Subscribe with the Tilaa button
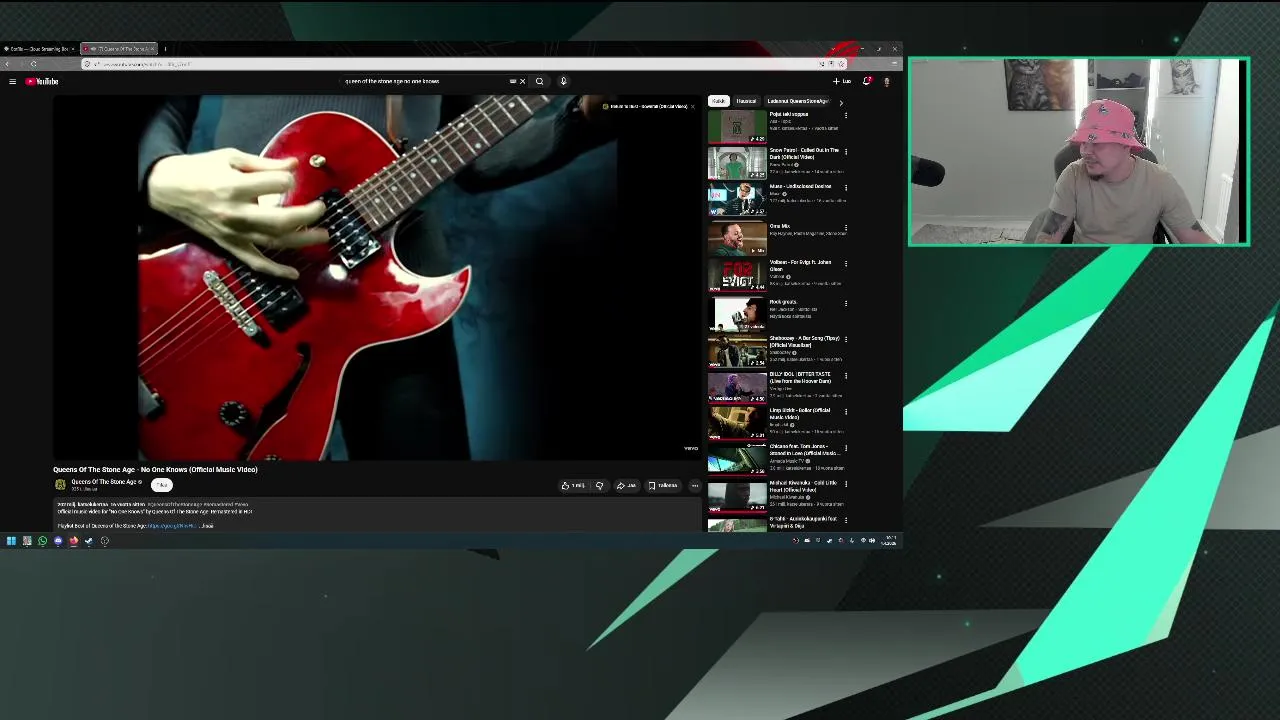The height and width of the screenshot is (720, 1280). (162, 485)
